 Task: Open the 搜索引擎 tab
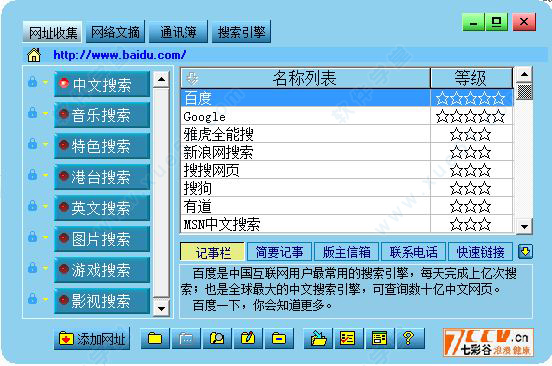pos(241,32)
